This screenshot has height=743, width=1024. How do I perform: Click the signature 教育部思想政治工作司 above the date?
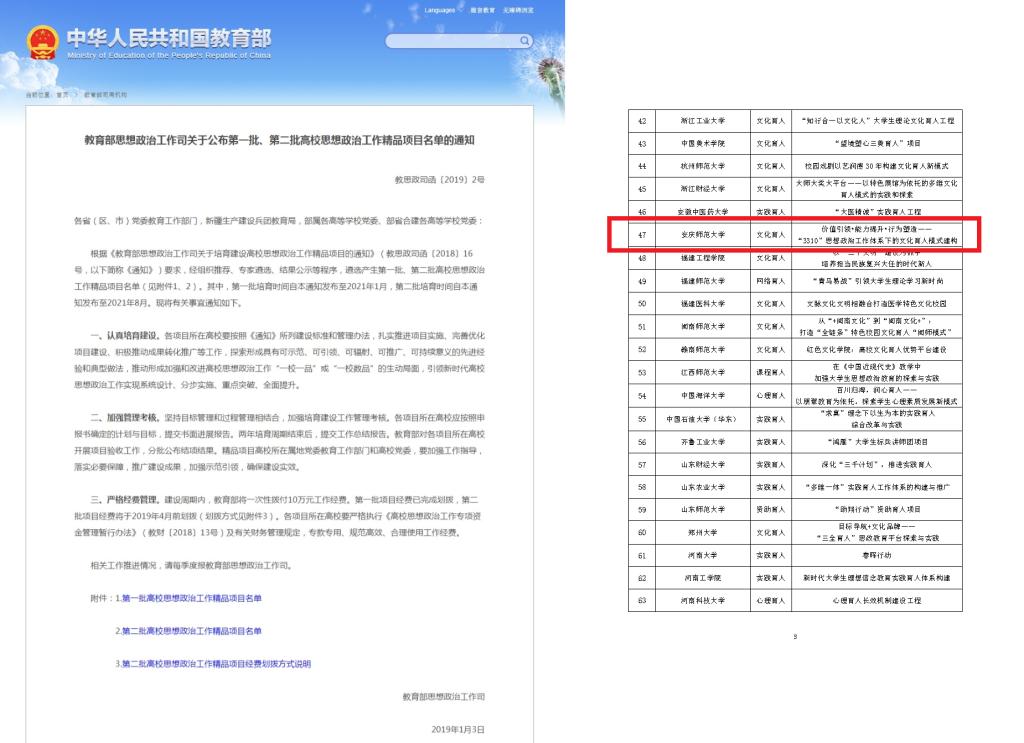pyautogui.click(x=443, y=697)
